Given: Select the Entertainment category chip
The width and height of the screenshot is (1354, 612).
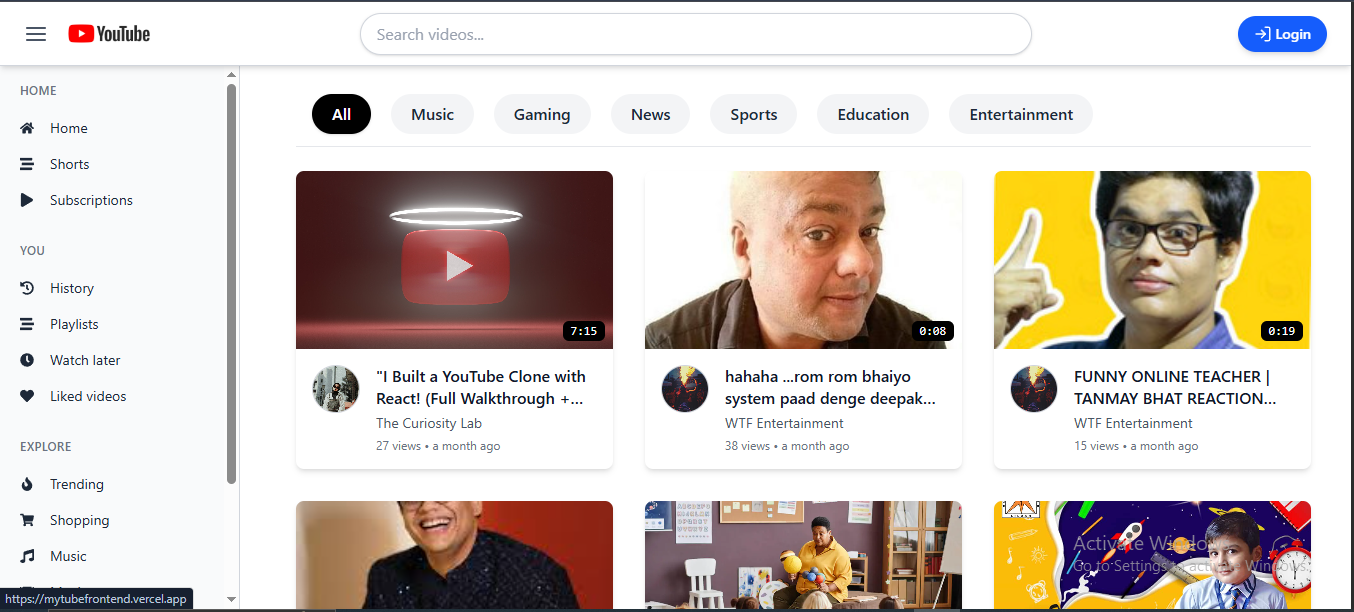Looking at the screenshot, I should pos(1021,114).
